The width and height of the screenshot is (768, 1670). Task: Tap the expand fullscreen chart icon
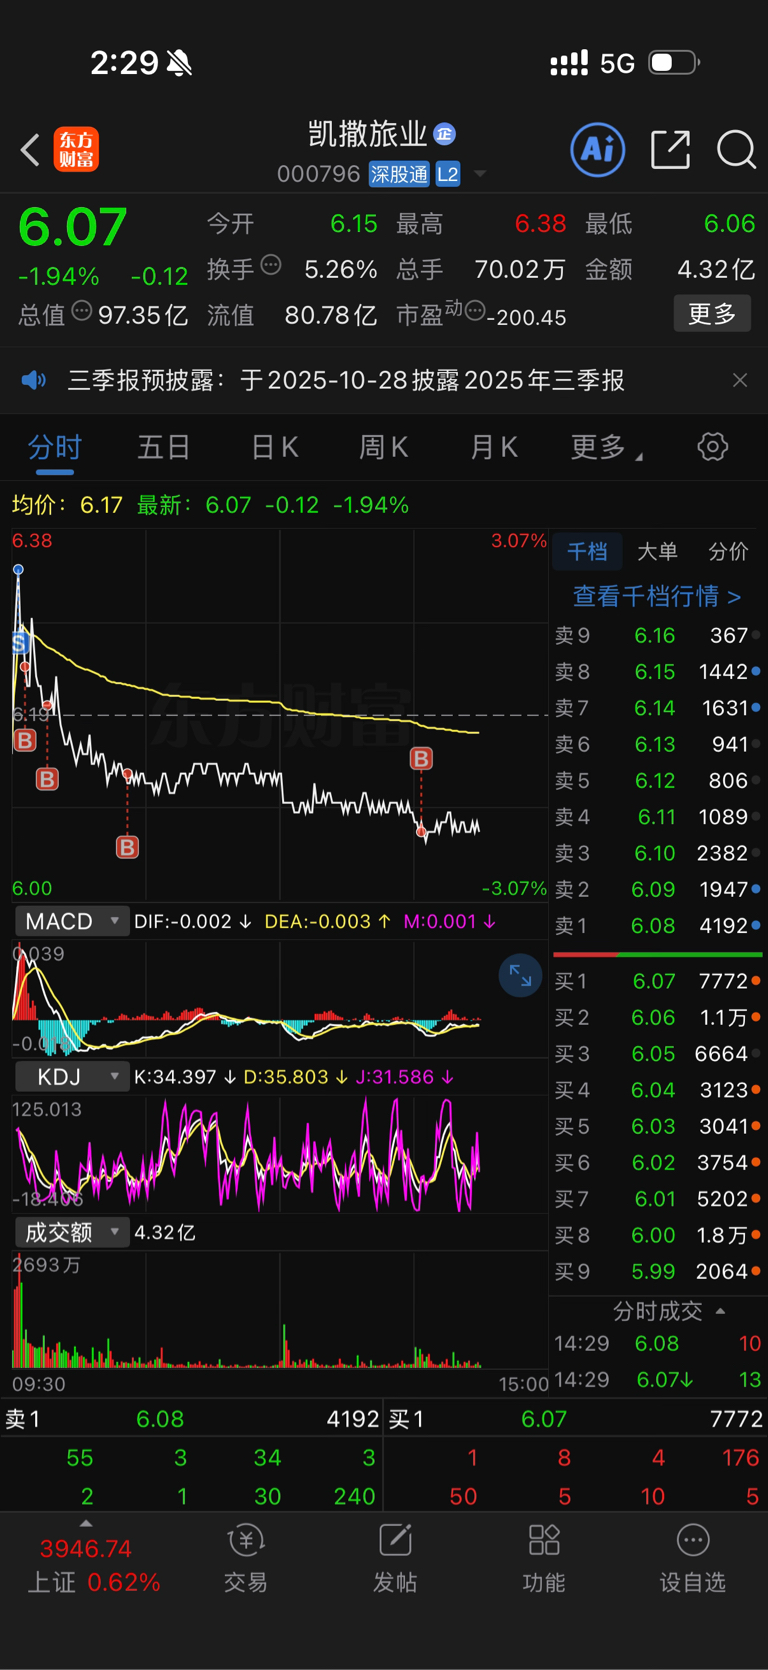pos(520,976)
